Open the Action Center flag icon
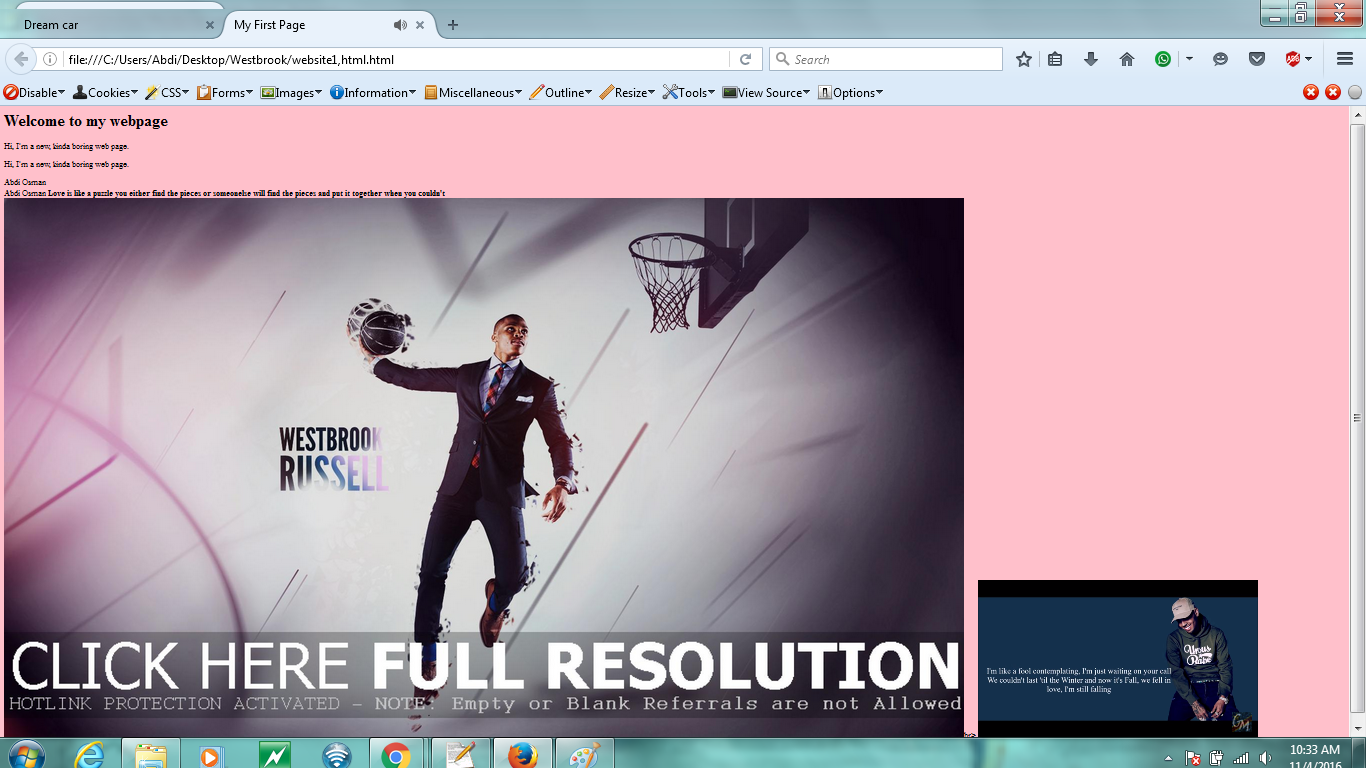Viewport: 1366px width, 768px height. 1193,758
